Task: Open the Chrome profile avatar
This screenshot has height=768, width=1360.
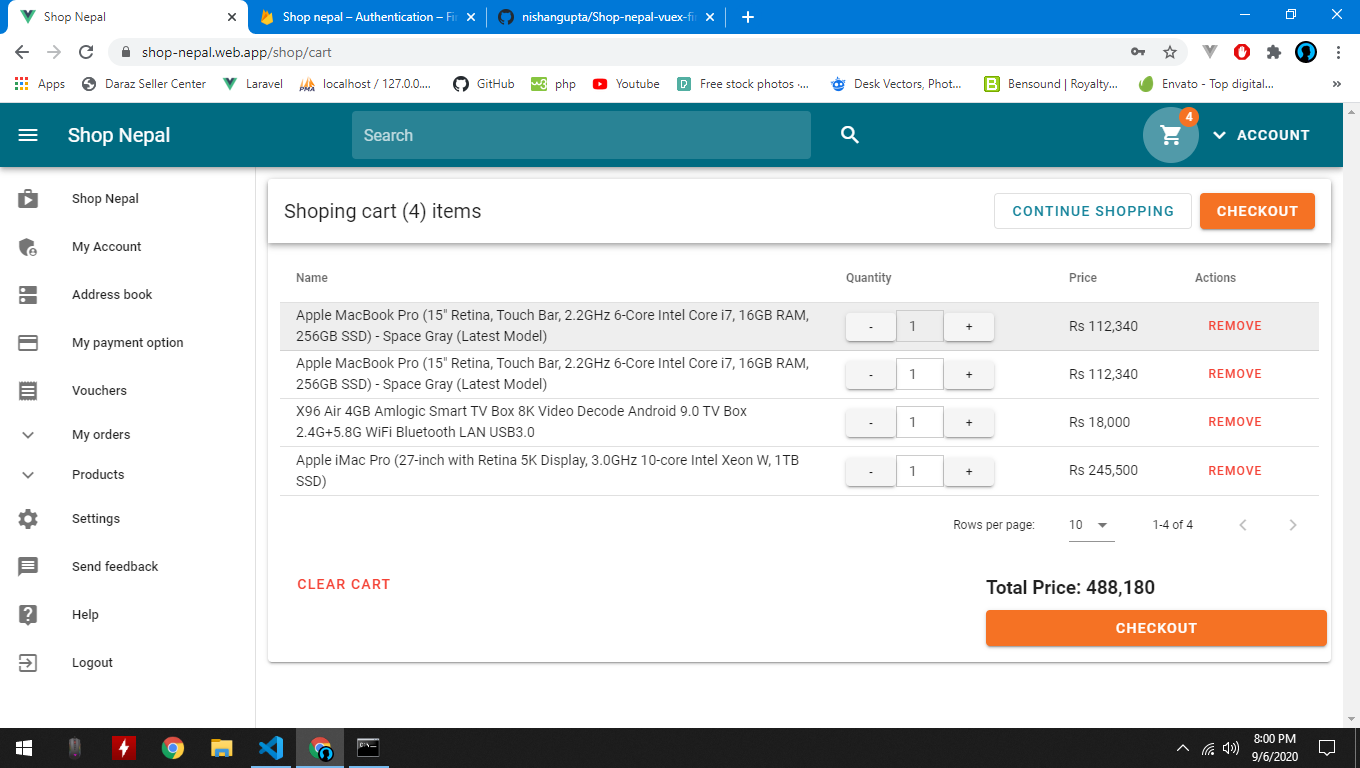Action: pyautogui.click(x=1306, y=52)
